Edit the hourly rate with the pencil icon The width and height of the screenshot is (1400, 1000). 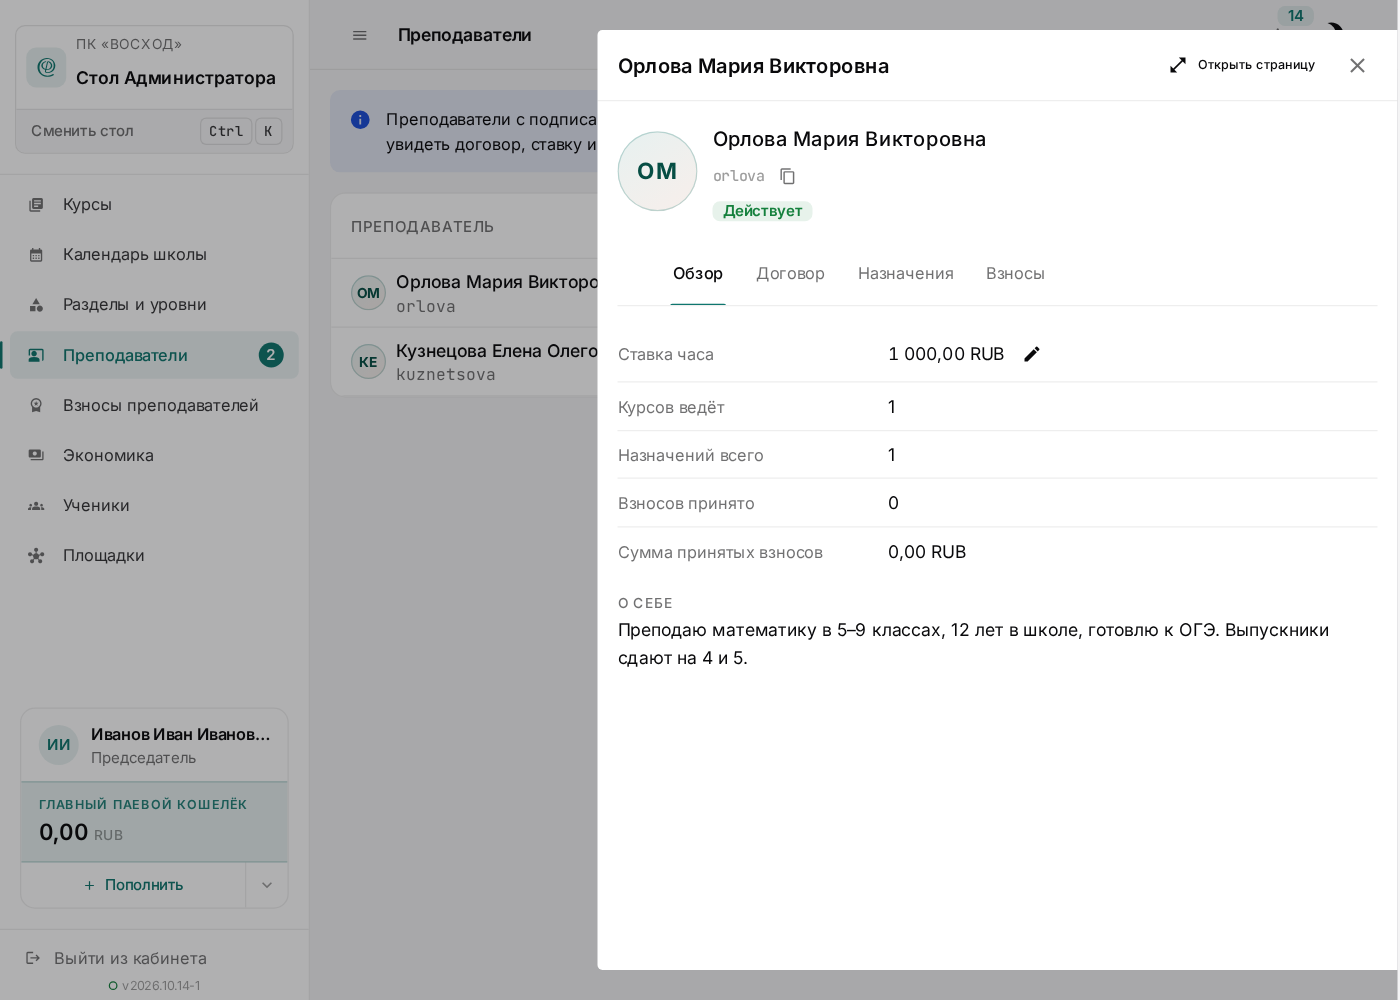[x=1032, y=354]
